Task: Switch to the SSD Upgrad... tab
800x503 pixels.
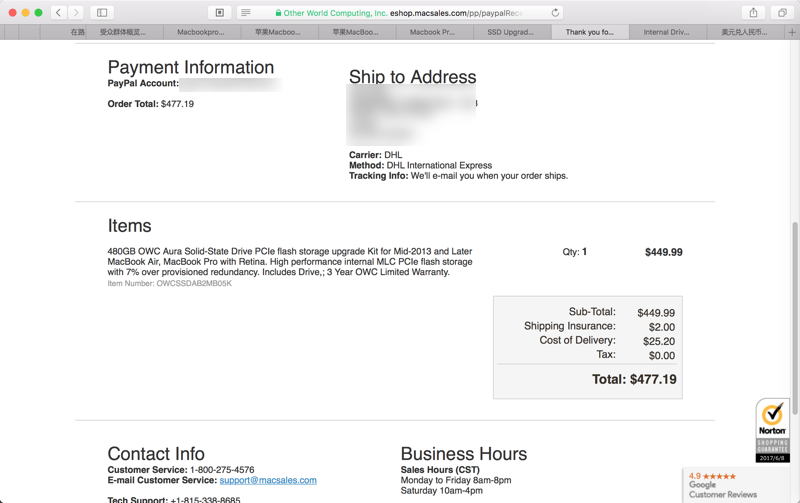Action: click(510, 32)
